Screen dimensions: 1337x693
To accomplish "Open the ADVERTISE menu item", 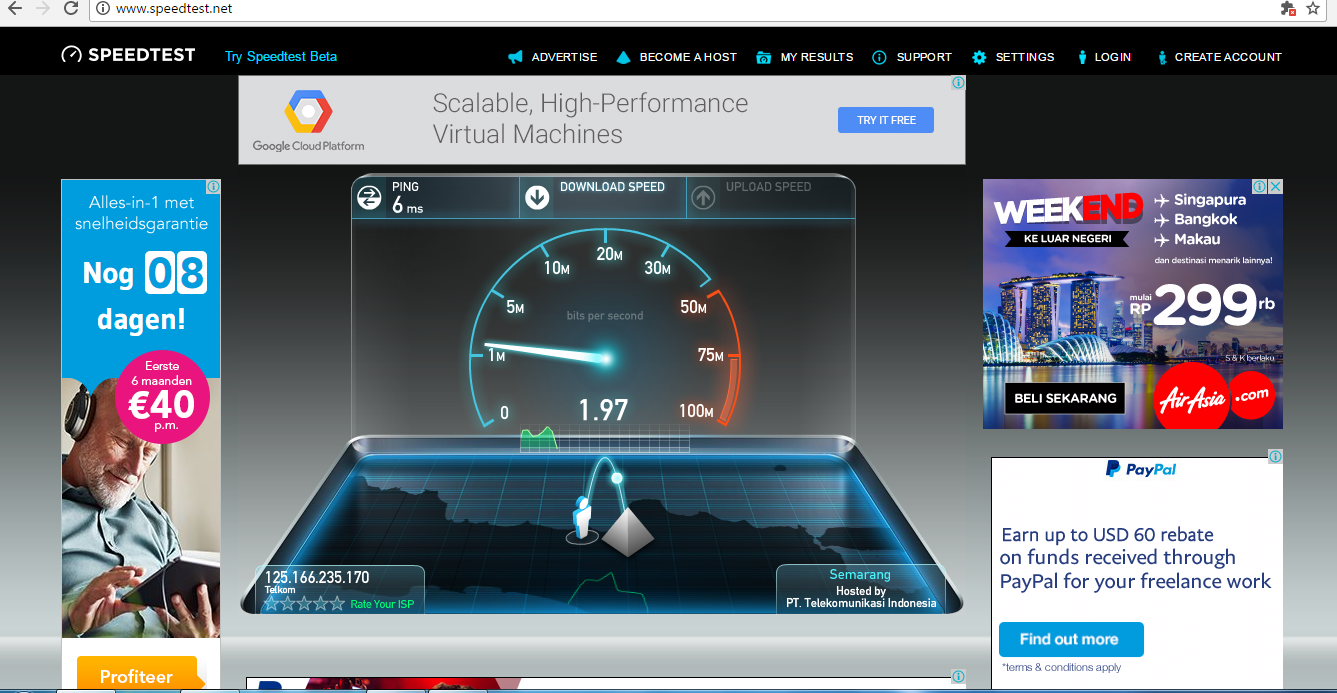I will point(564,57).
